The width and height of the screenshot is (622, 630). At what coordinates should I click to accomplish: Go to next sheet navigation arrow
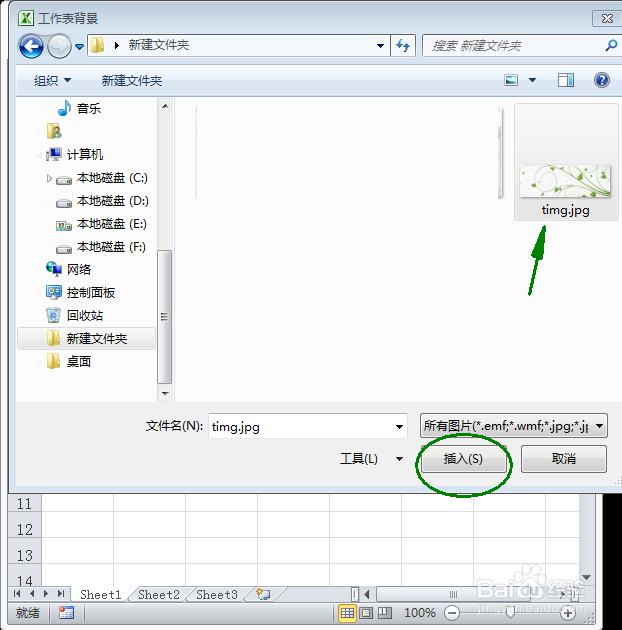[x=46, y=594]
